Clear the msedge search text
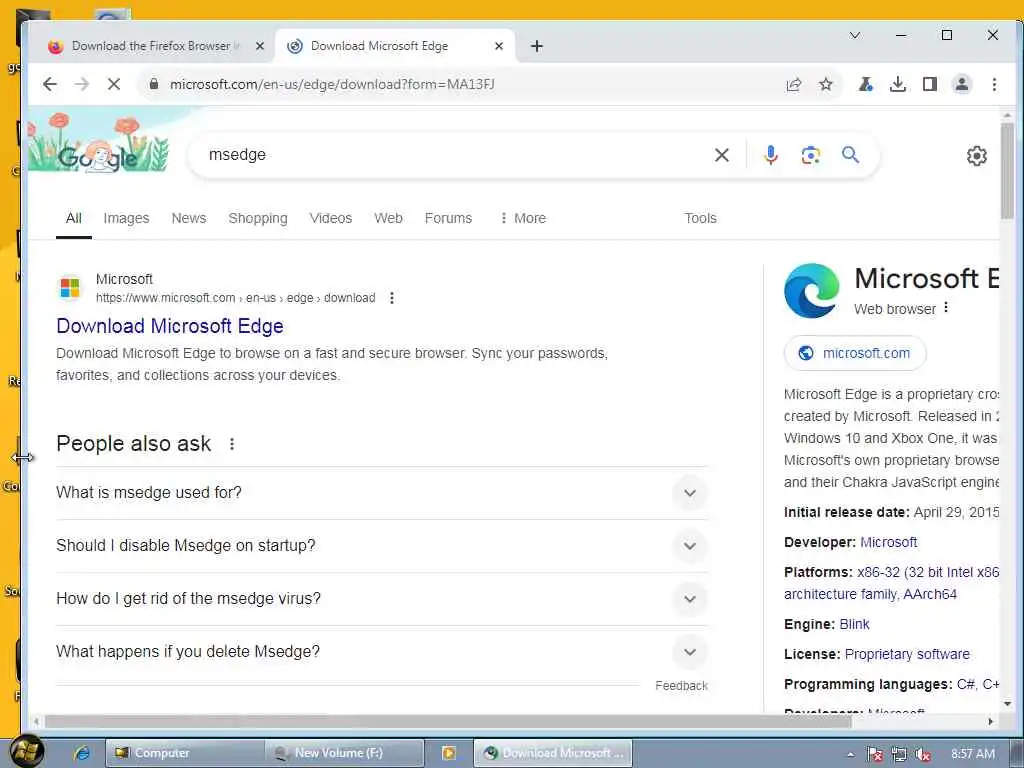The height and width of the screenshot is (768, 1024). coord(722,155)
